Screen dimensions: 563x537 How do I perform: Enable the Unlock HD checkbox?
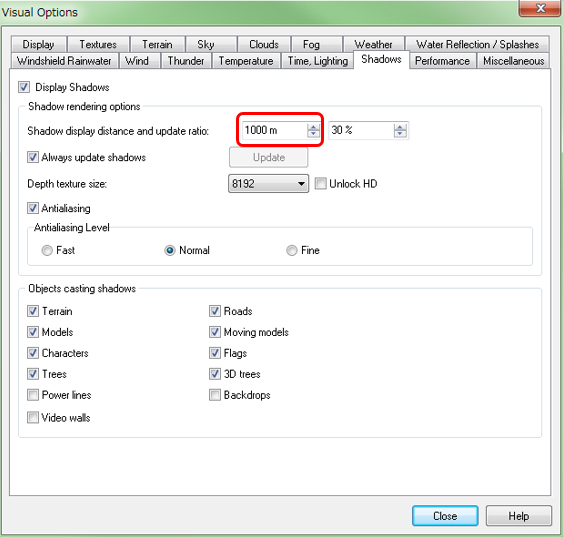[x=320, y=183]
